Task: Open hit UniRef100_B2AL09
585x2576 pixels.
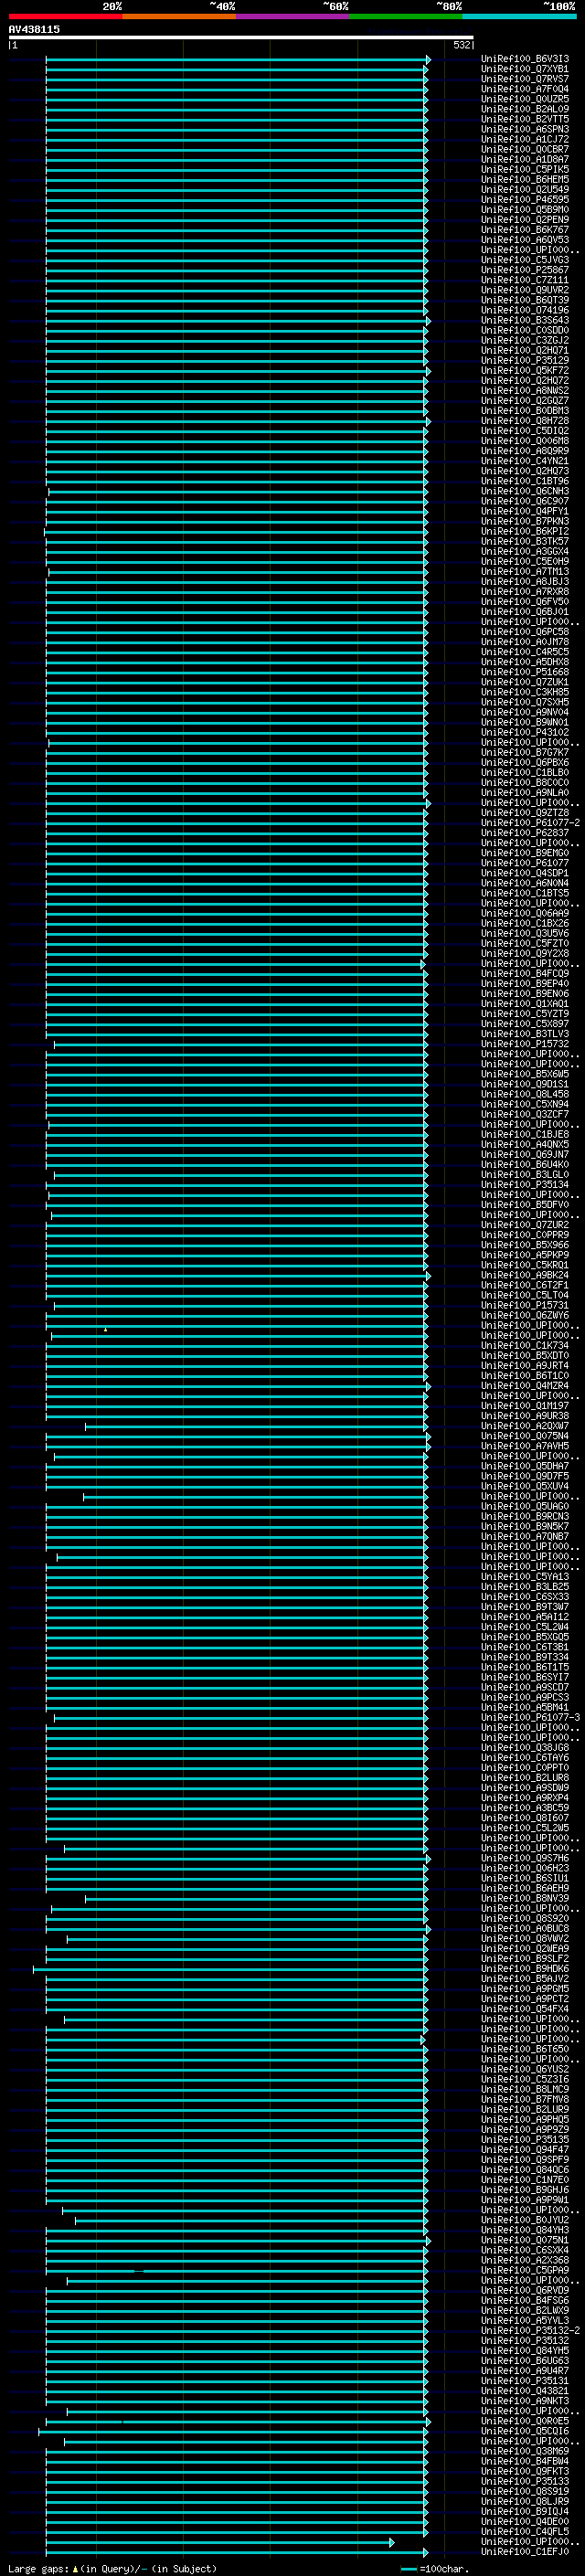Action: pyautogui.click(x=525, y=109)
